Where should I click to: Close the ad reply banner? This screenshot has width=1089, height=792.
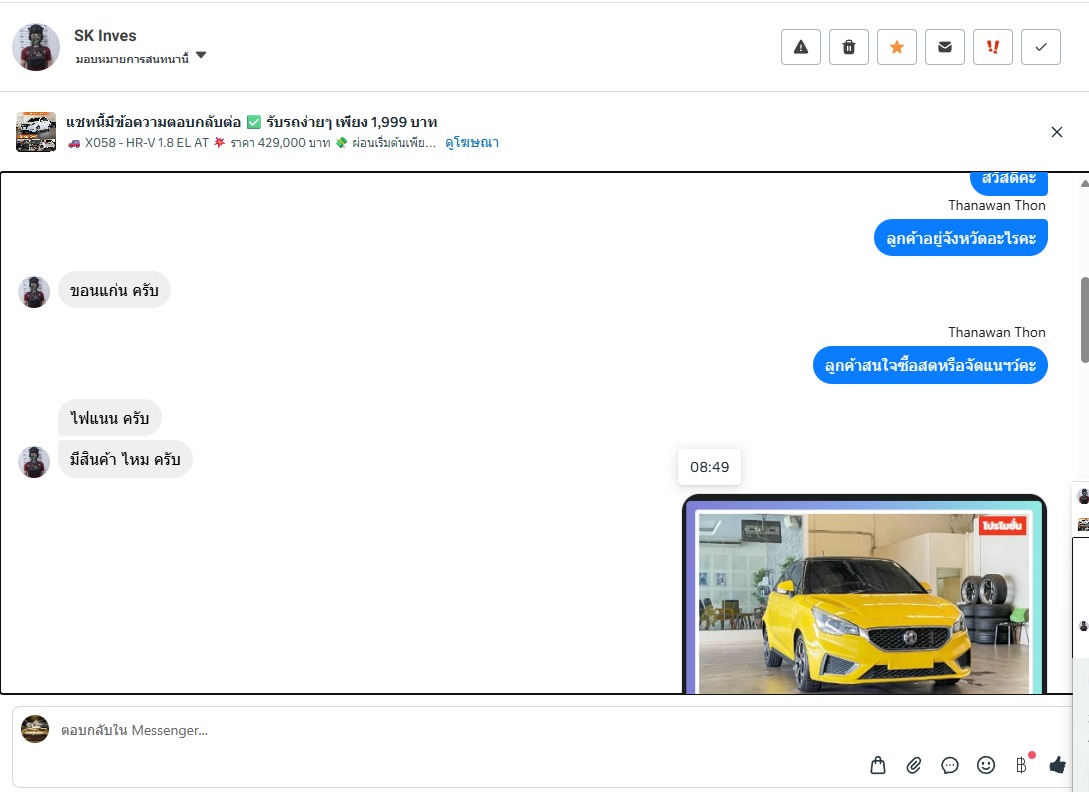pyautogui.click(x=1057, y=132)
